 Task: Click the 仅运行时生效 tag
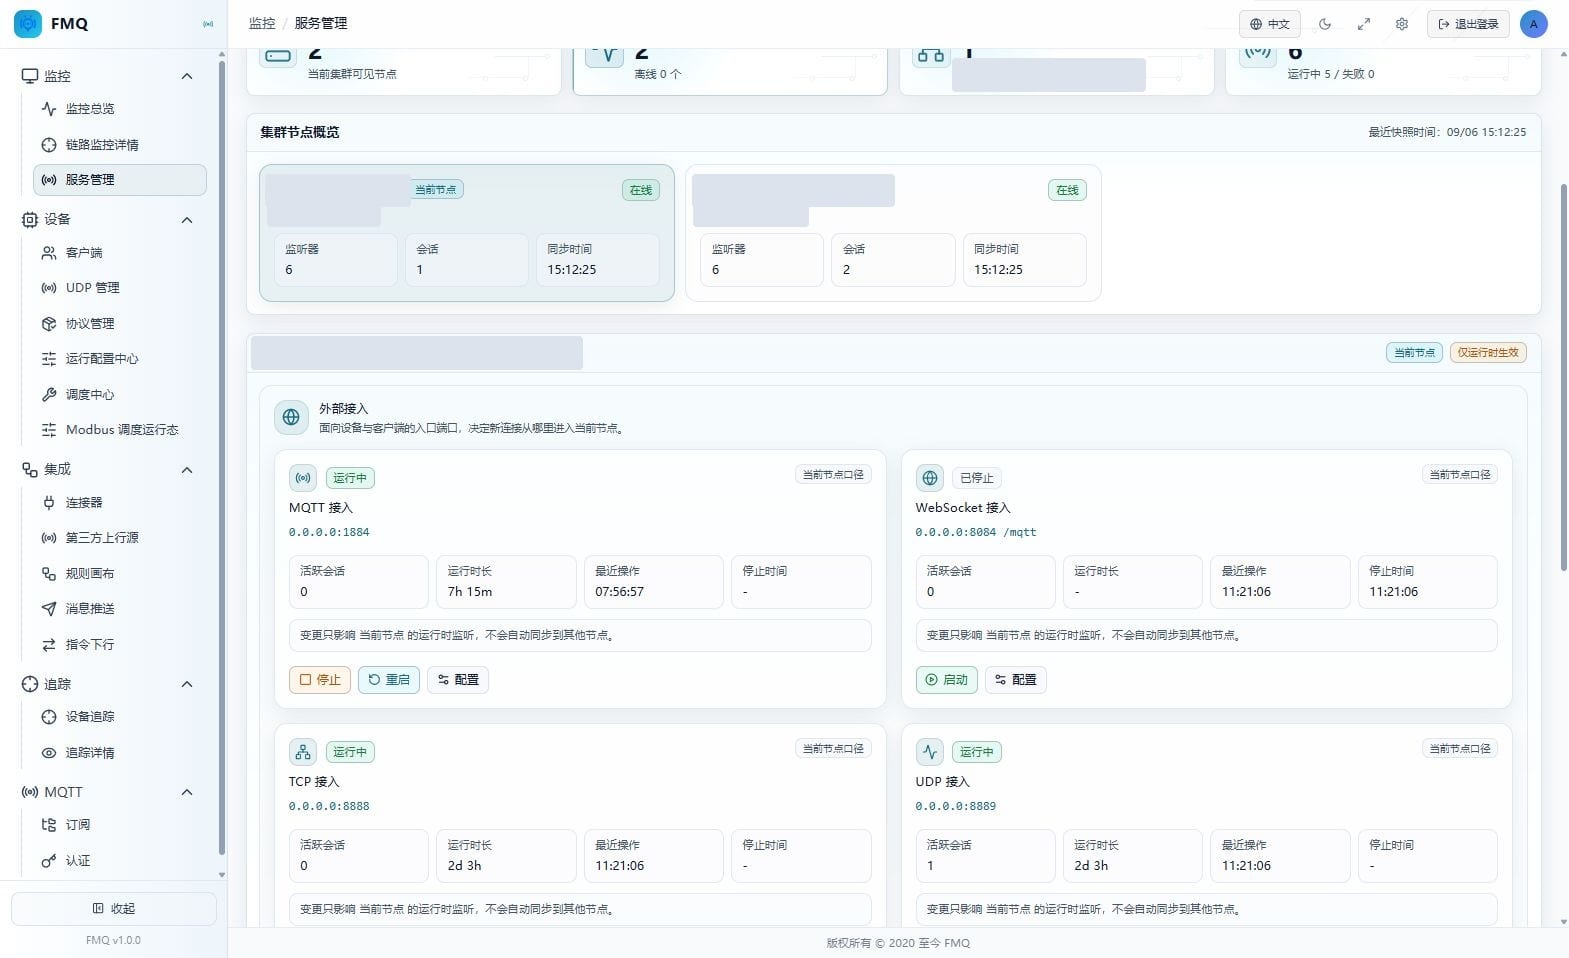[1488, 352]
